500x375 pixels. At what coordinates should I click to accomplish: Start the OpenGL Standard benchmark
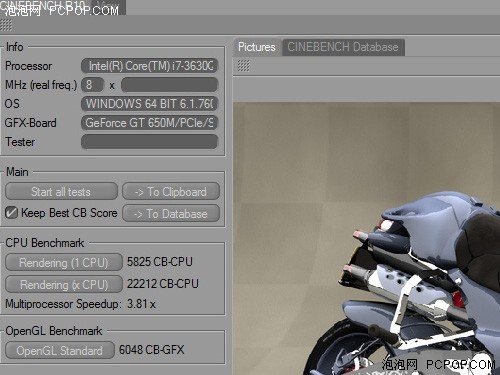(x=60, y=350)
